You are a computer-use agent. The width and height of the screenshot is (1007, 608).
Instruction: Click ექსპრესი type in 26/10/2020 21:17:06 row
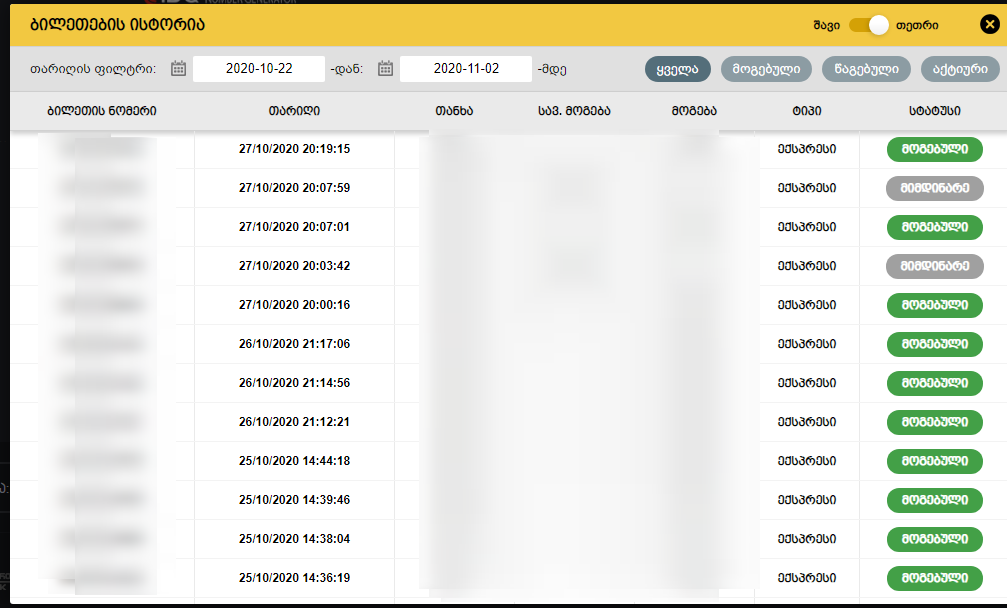[x=807, y=344]
